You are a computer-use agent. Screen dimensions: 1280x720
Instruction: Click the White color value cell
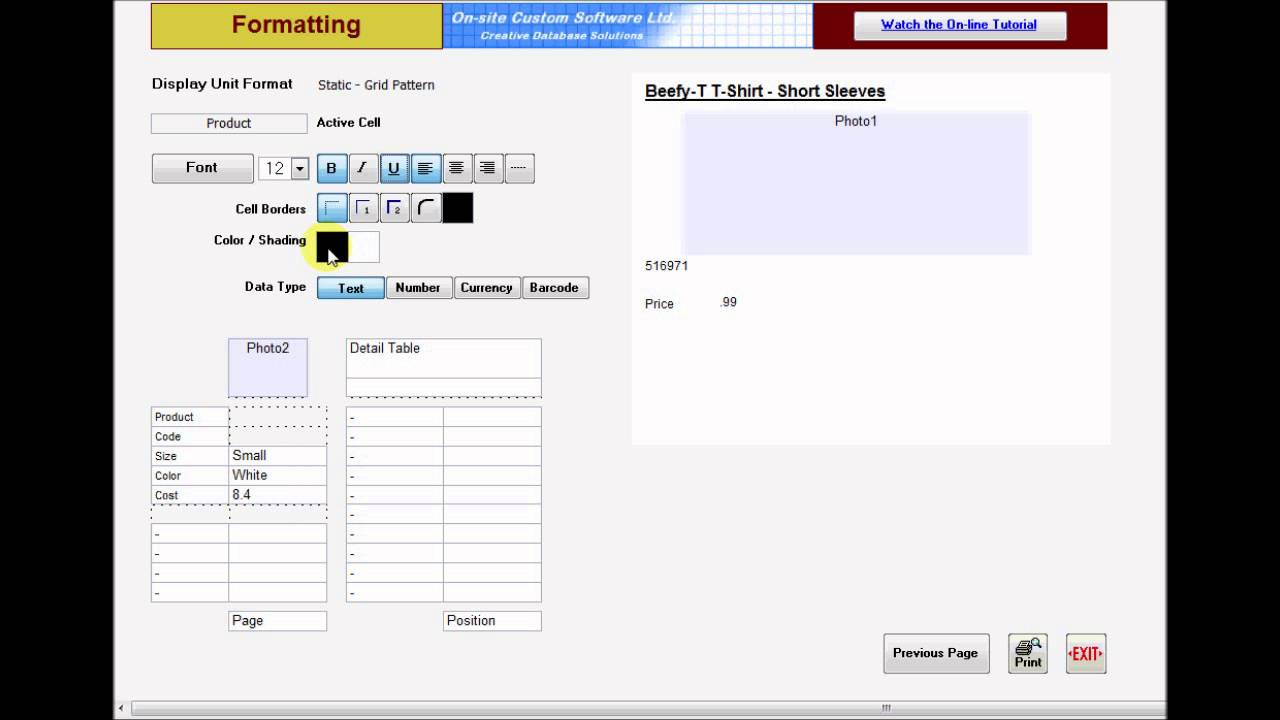click(x=277, y=476)
